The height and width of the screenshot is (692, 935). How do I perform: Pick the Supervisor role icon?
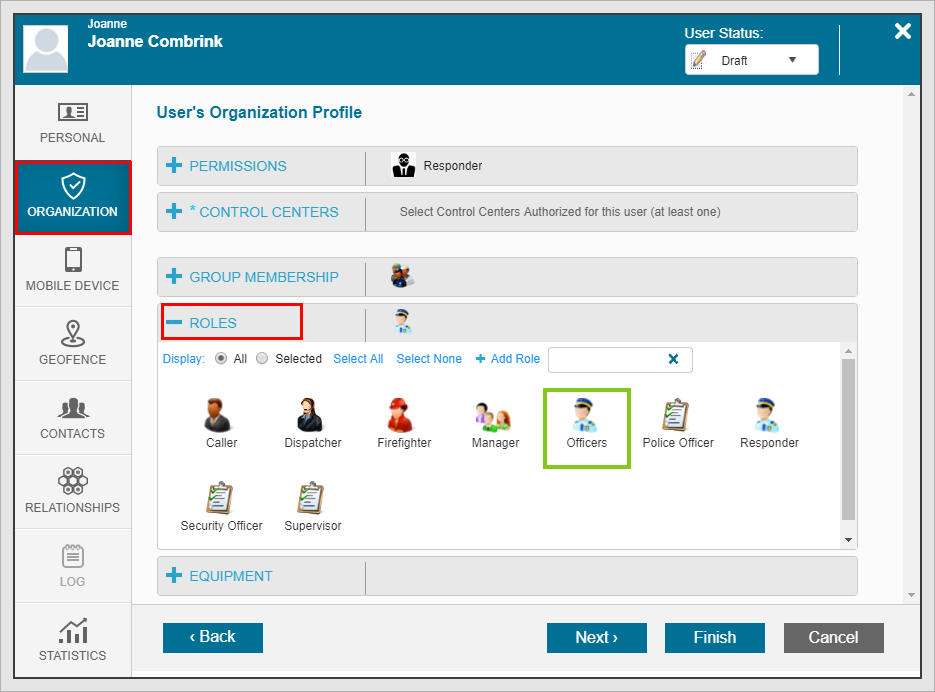click(312, 498)
